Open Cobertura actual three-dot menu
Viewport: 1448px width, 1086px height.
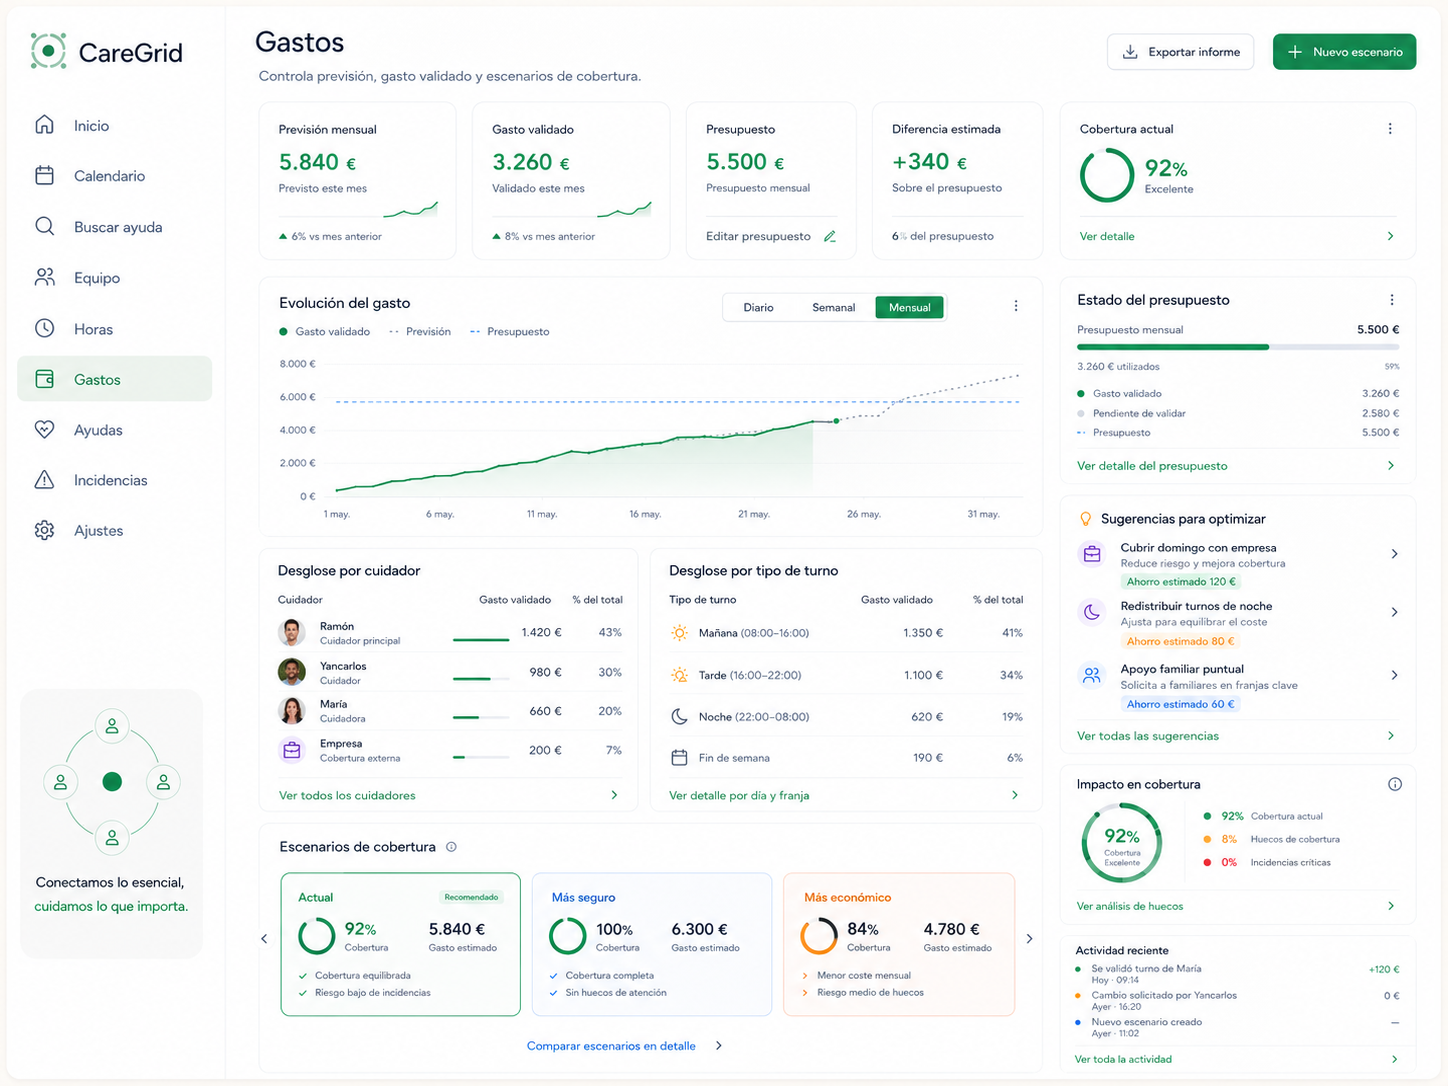1390,129
